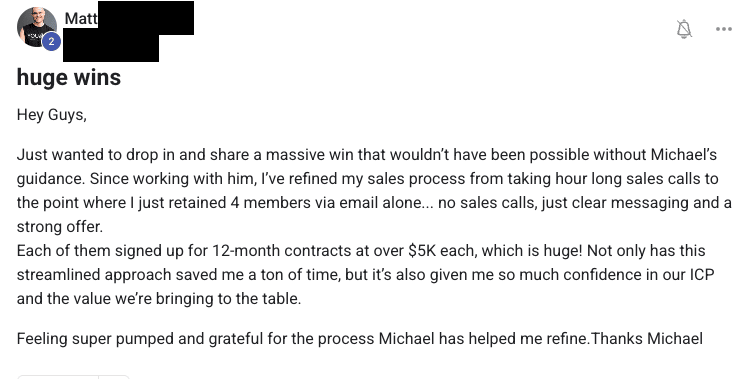Click the 'Hey Guys,' greeting line
This screenshot has height=379, width=748.
tap(52, 115)
